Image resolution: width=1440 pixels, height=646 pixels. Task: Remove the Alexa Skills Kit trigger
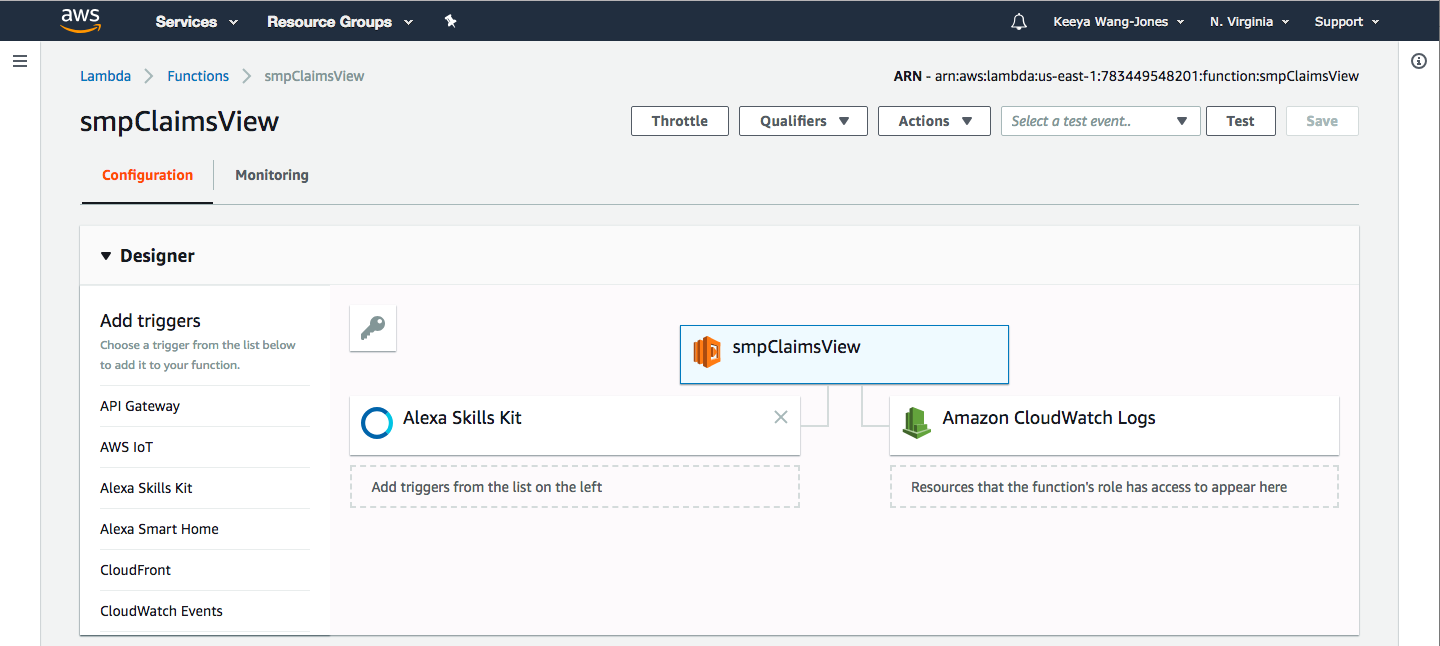pos(781,417)
